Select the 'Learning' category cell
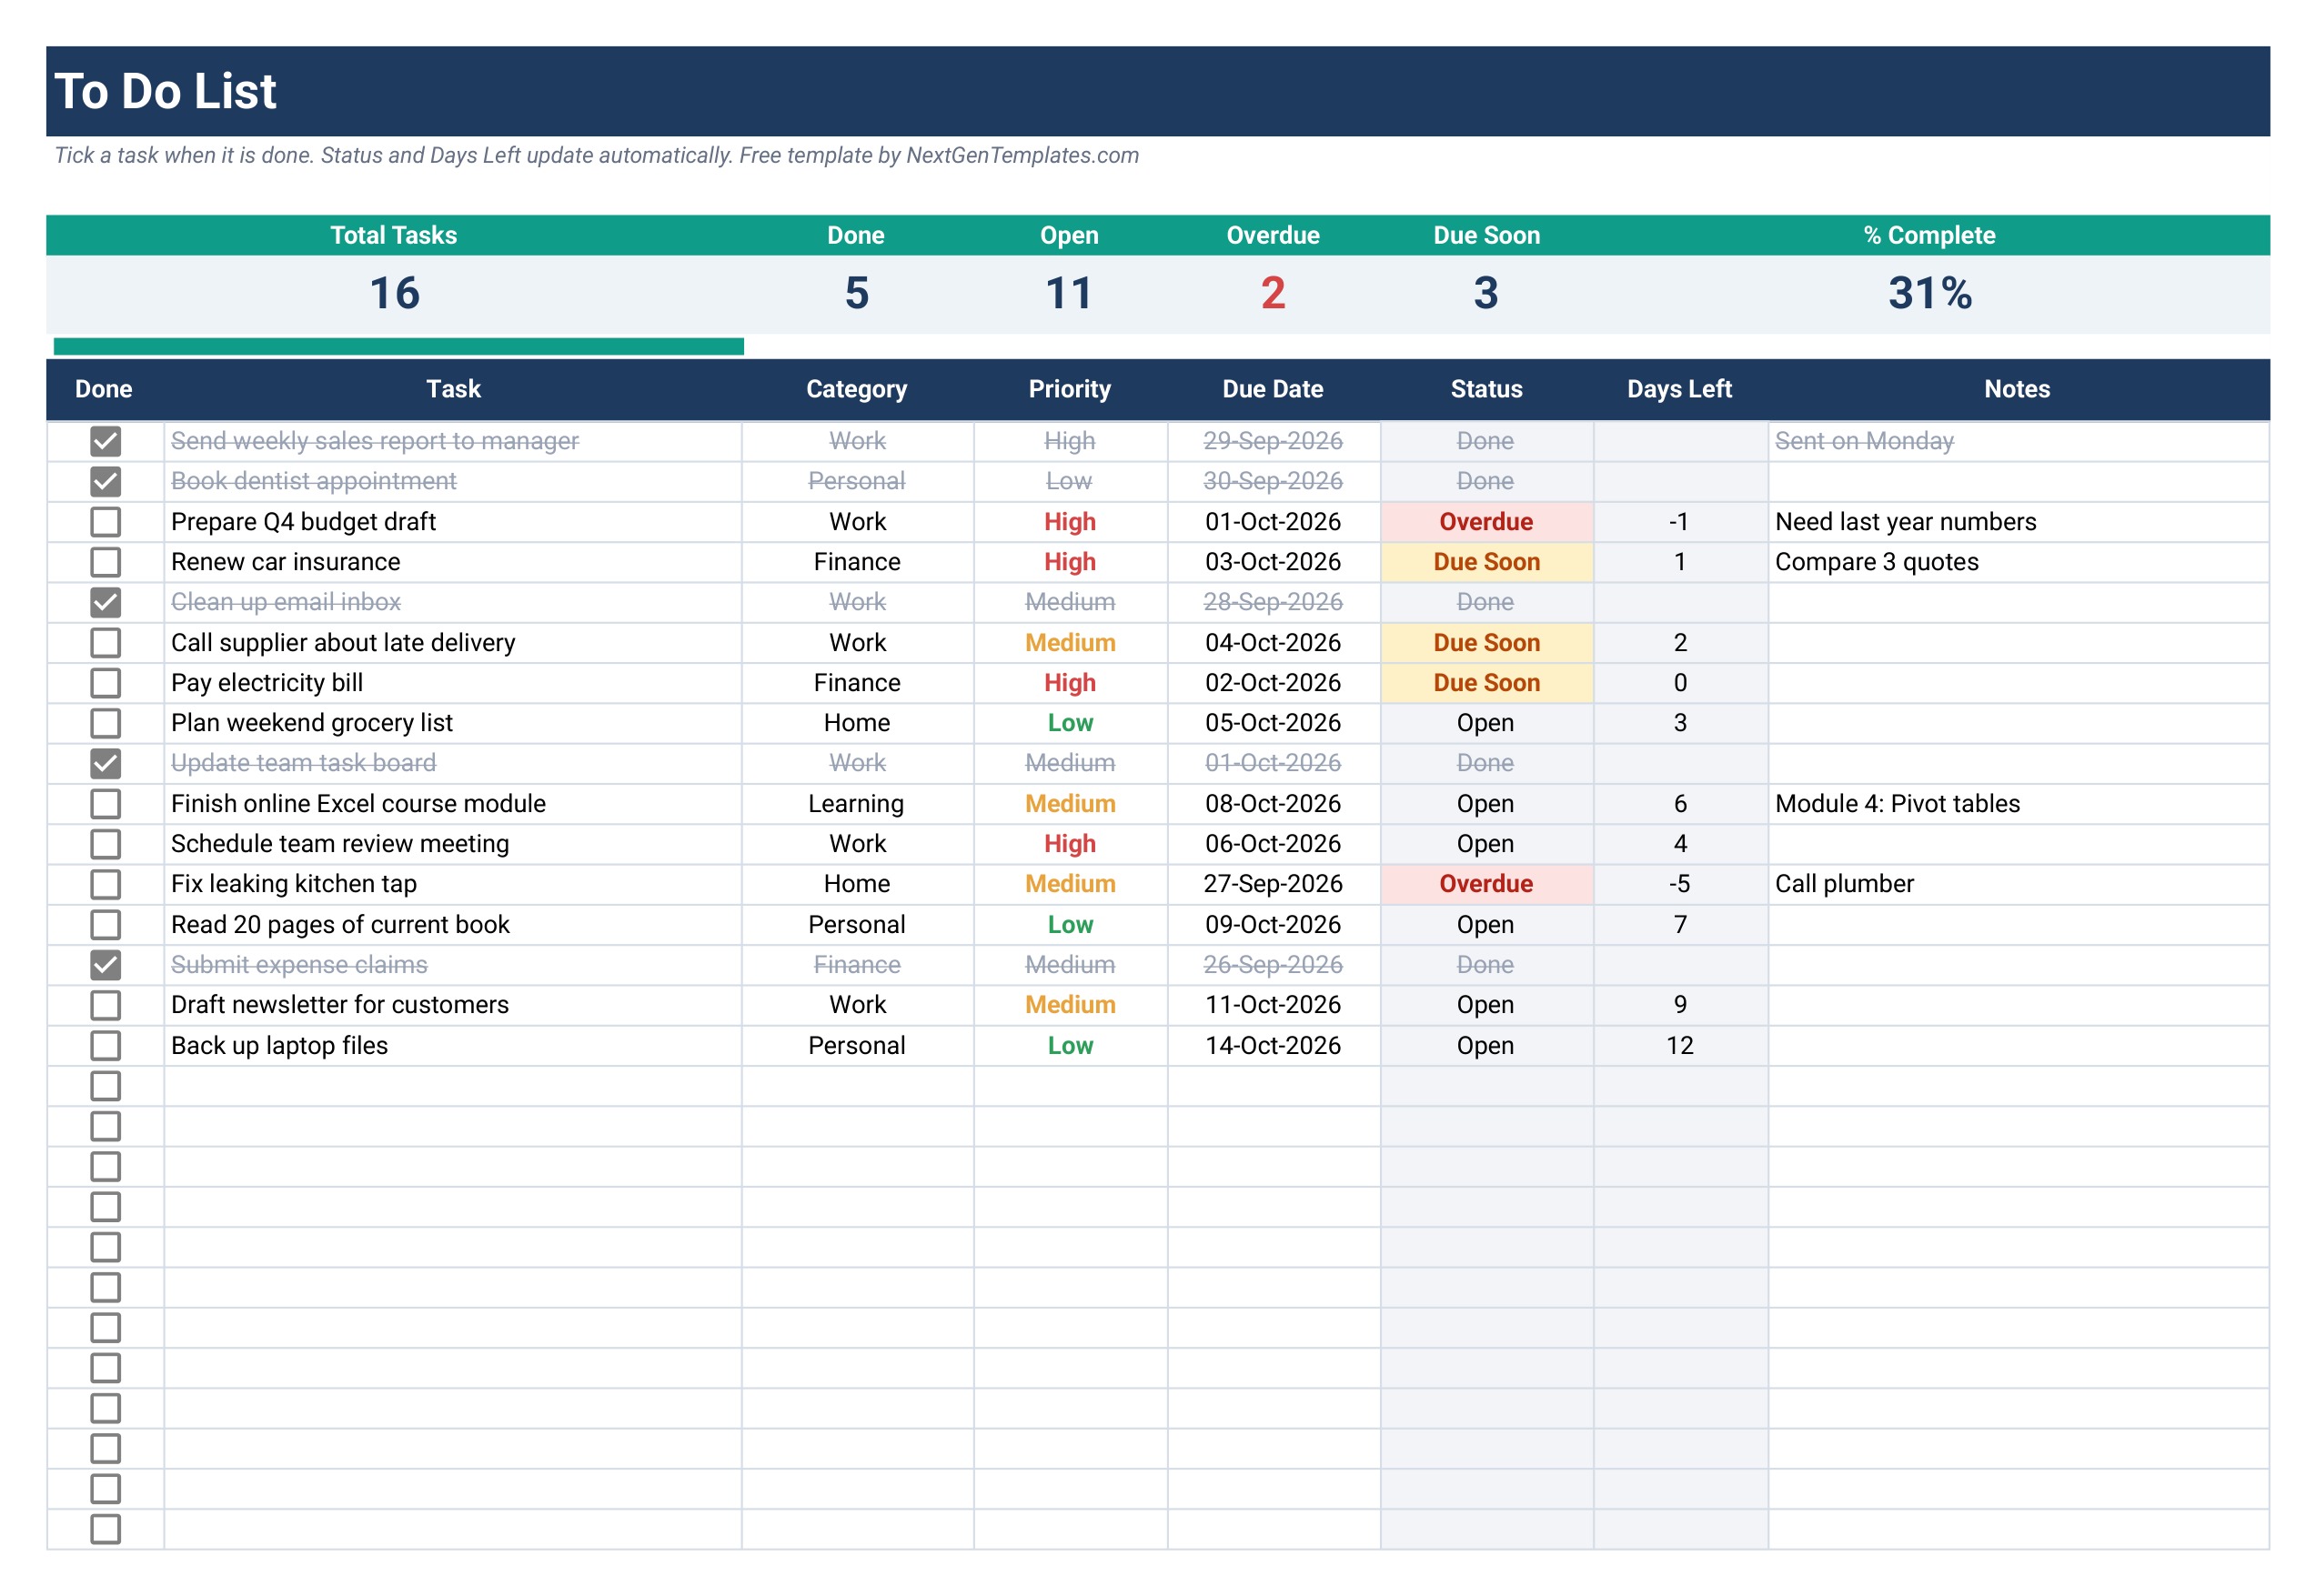 857,804
